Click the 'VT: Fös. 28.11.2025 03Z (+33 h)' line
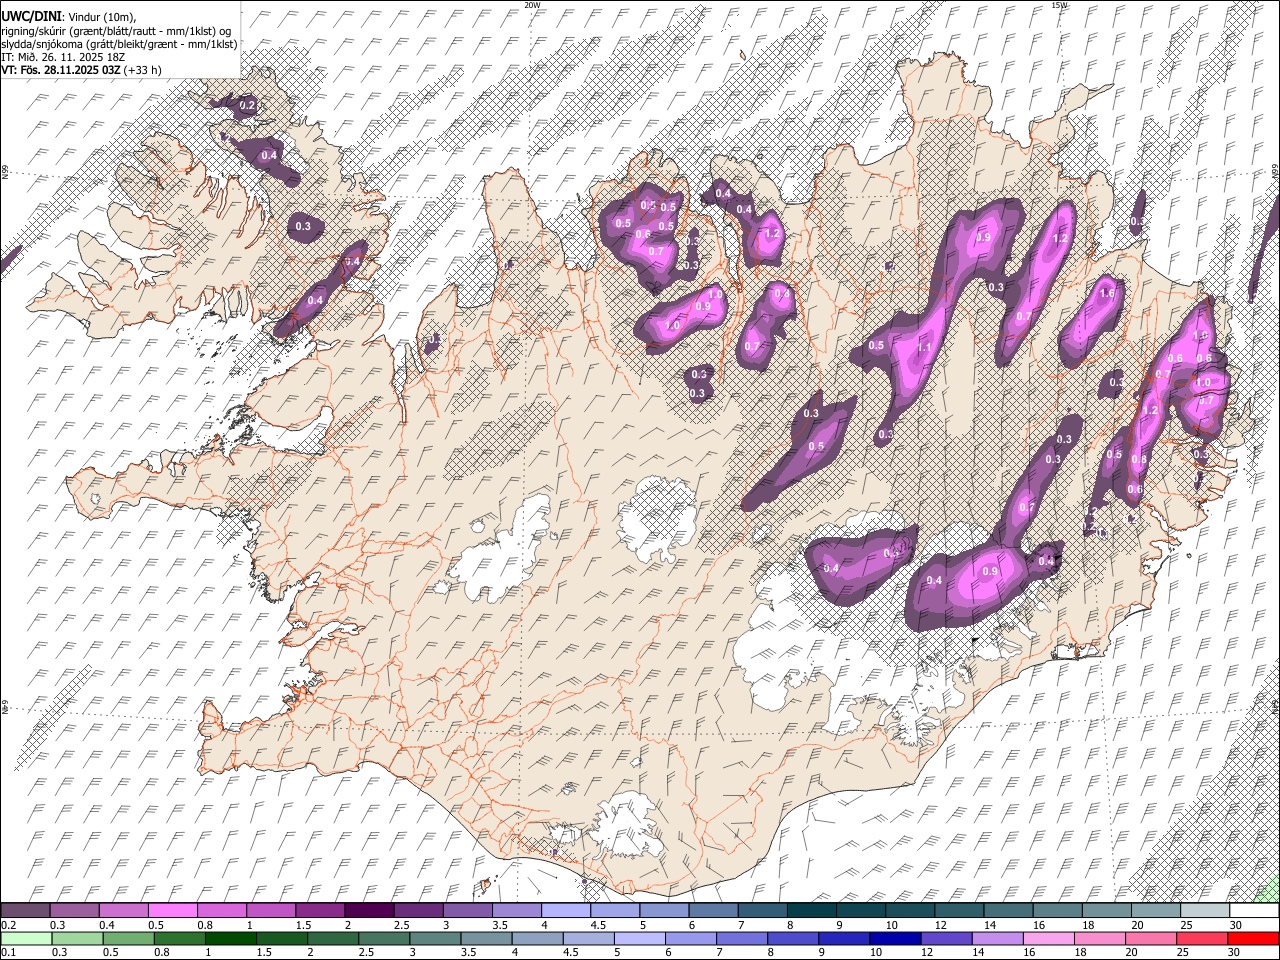The height and width of the screenshot is (960, 1280). pyautogui.click(x=81, y=70)
